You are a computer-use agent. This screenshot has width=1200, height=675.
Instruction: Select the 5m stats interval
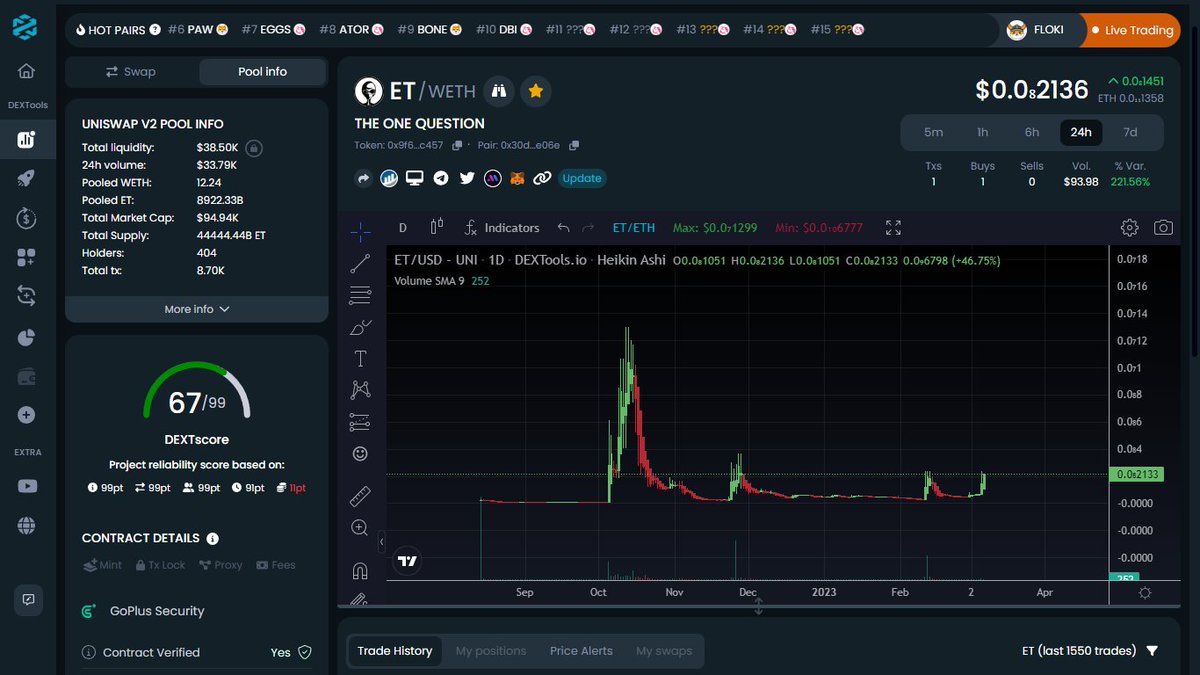pyautogui.click(x=933, y=132)
